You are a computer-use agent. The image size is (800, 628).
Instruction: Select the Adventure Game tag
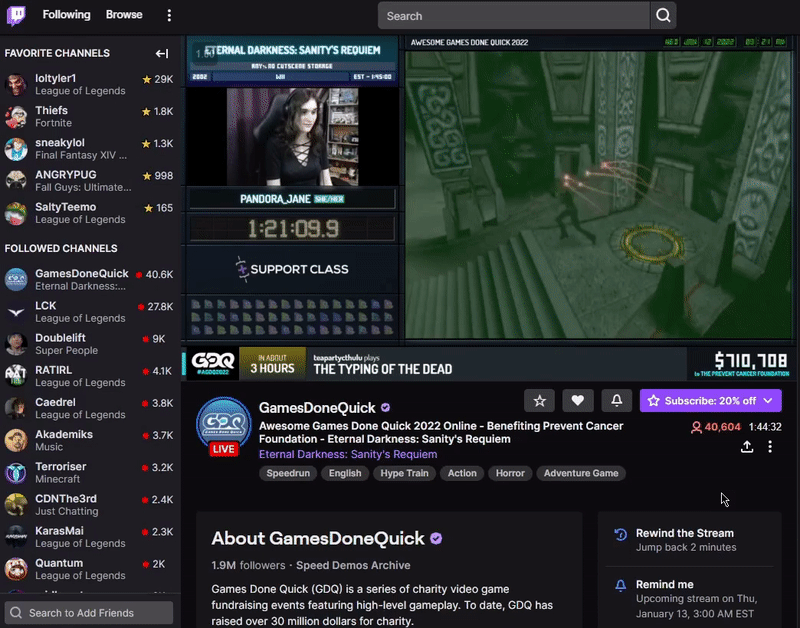click(x=581, y=473)
